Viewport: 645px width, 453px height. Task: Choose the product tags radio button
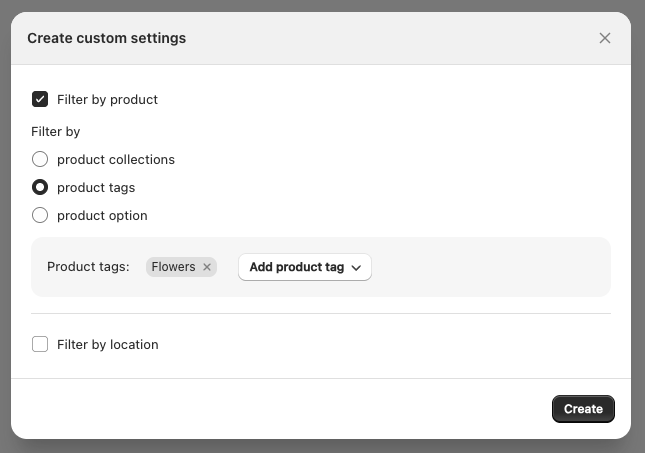coord(40,187)
